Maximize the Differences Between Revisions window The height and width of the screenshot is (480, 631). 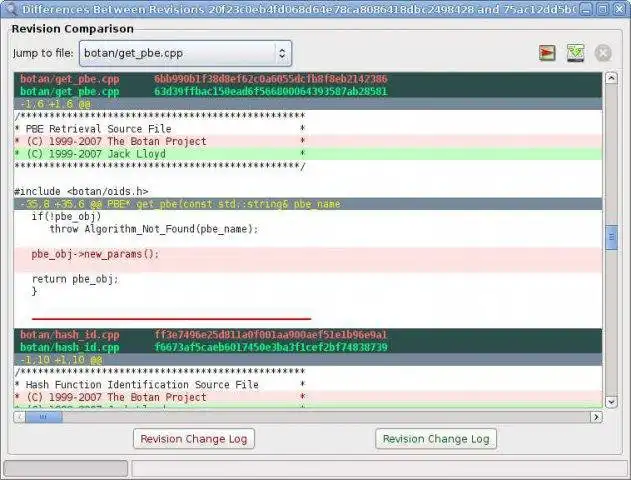click(x=602, y=9)
